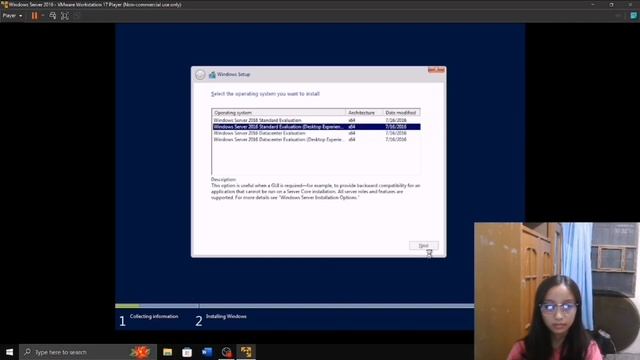Click the red flower search highlight icon
The height and width of the screenshot is (360, 640).
pos(141,352)
